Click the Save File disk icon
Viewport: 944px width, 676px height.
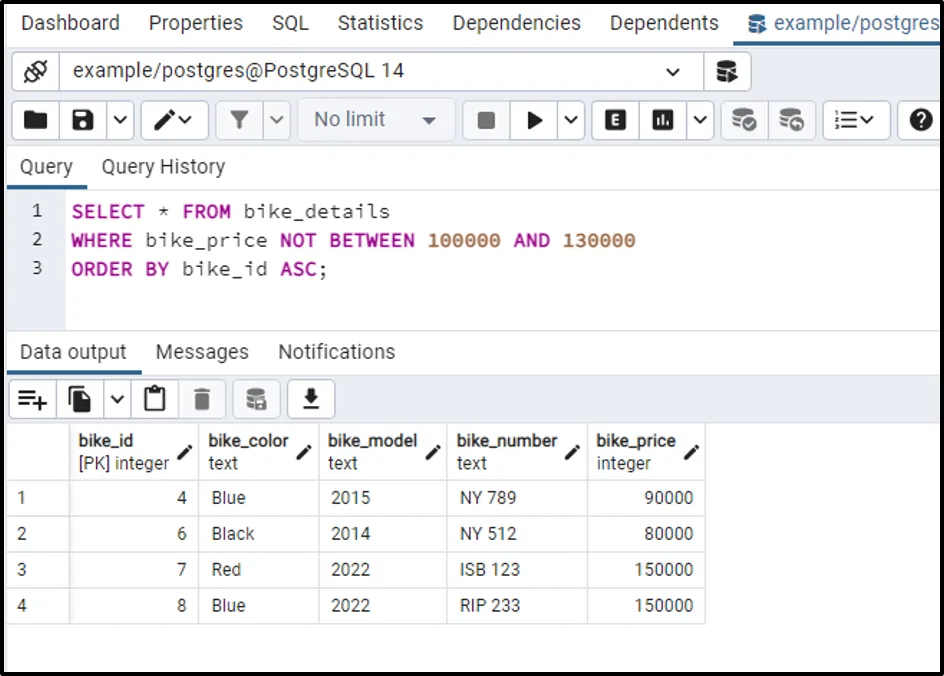coord(83,120)
